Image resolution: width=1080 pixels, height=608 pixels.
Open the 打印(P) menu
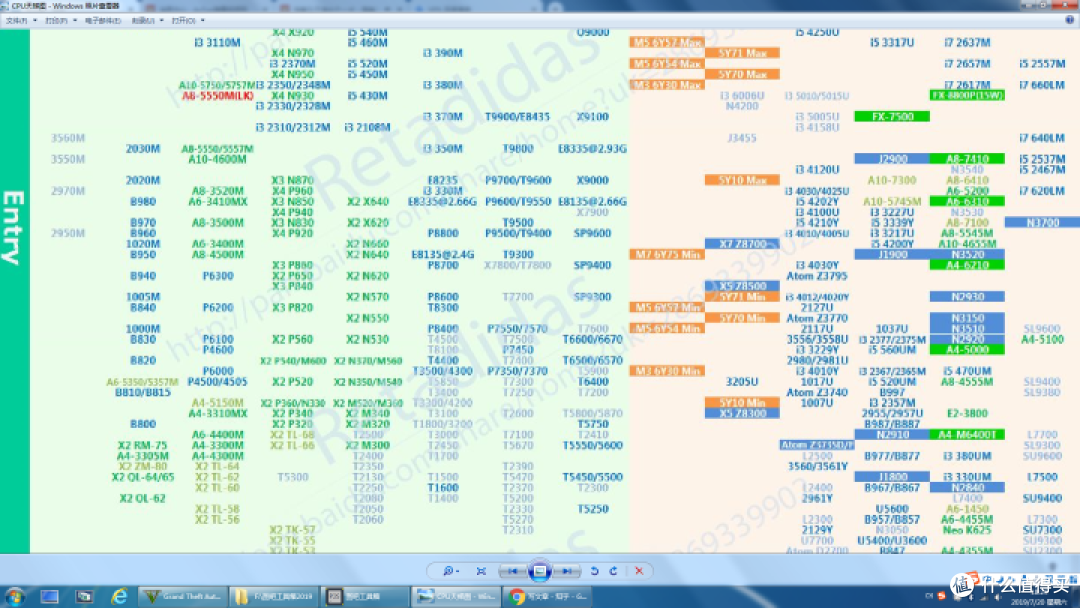(56, 21)
